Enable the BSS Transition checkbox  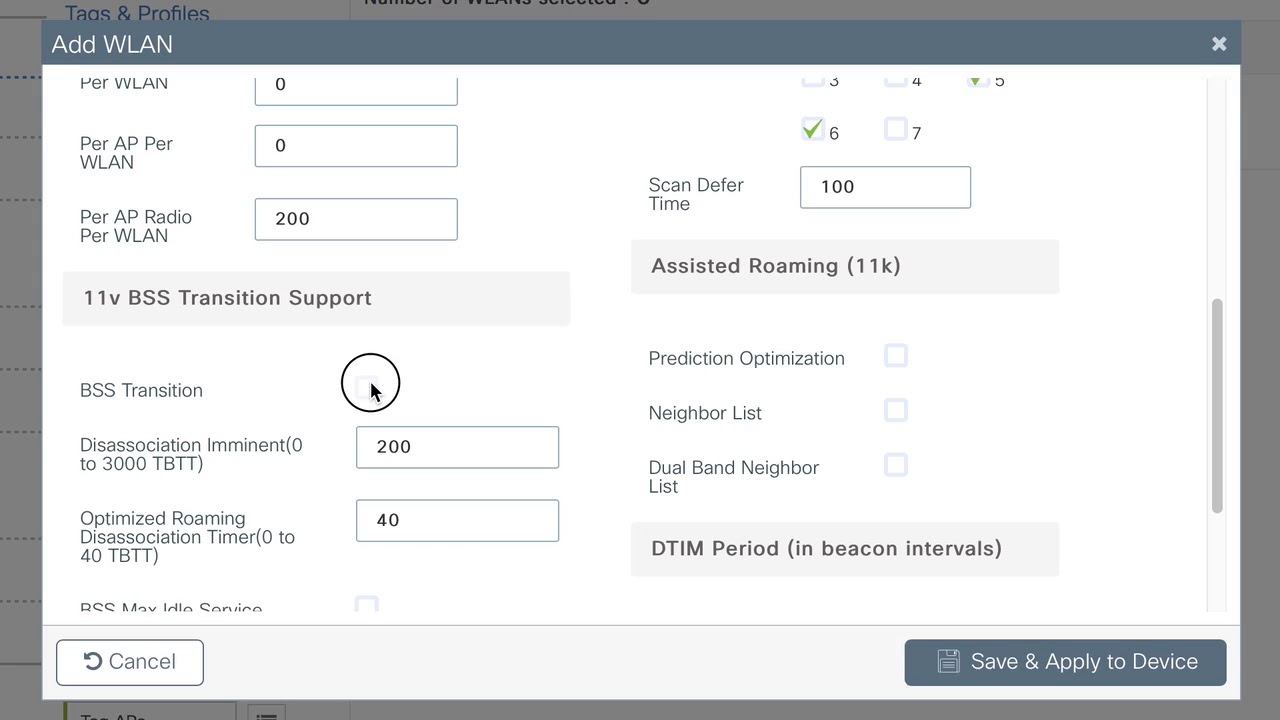click(367, 388)
